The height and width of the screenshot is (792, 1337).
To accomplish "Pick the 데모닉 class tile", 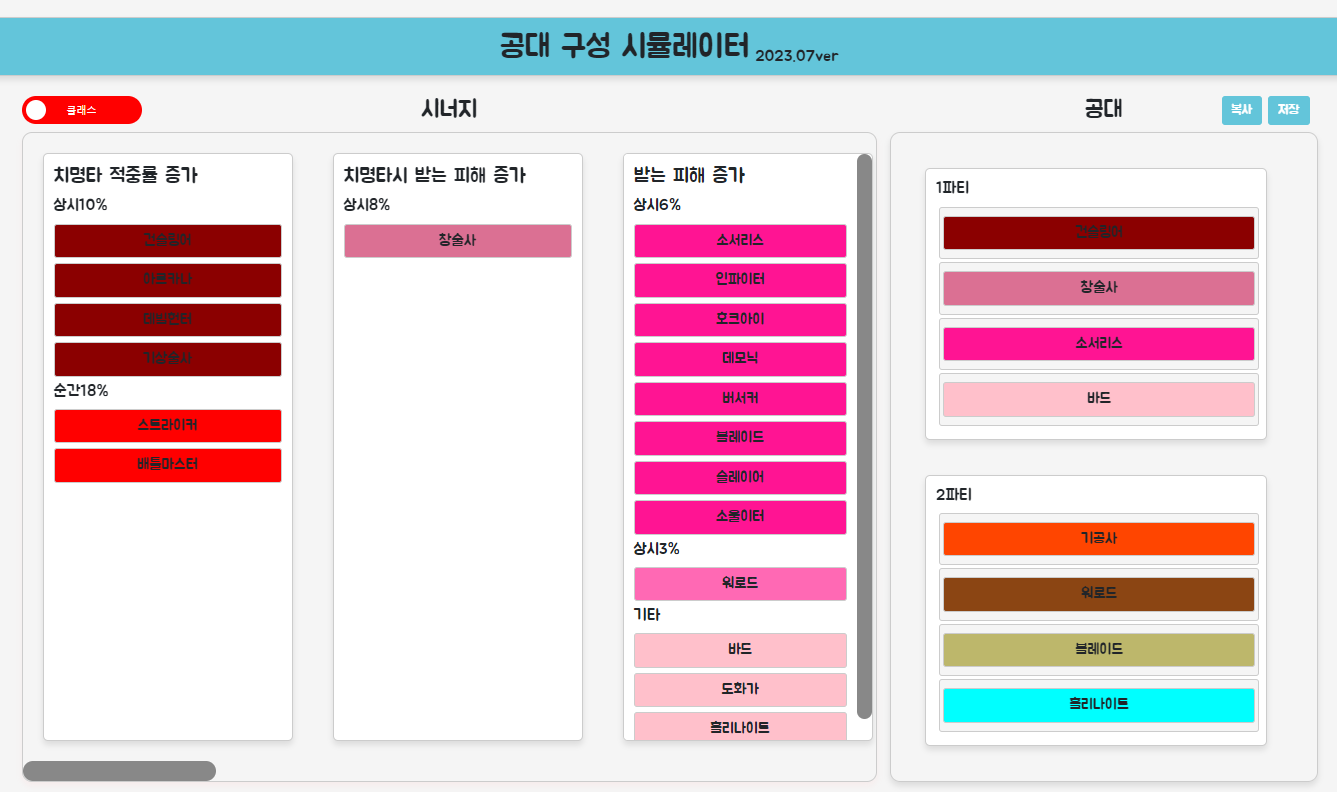I will tap(740, 359).
